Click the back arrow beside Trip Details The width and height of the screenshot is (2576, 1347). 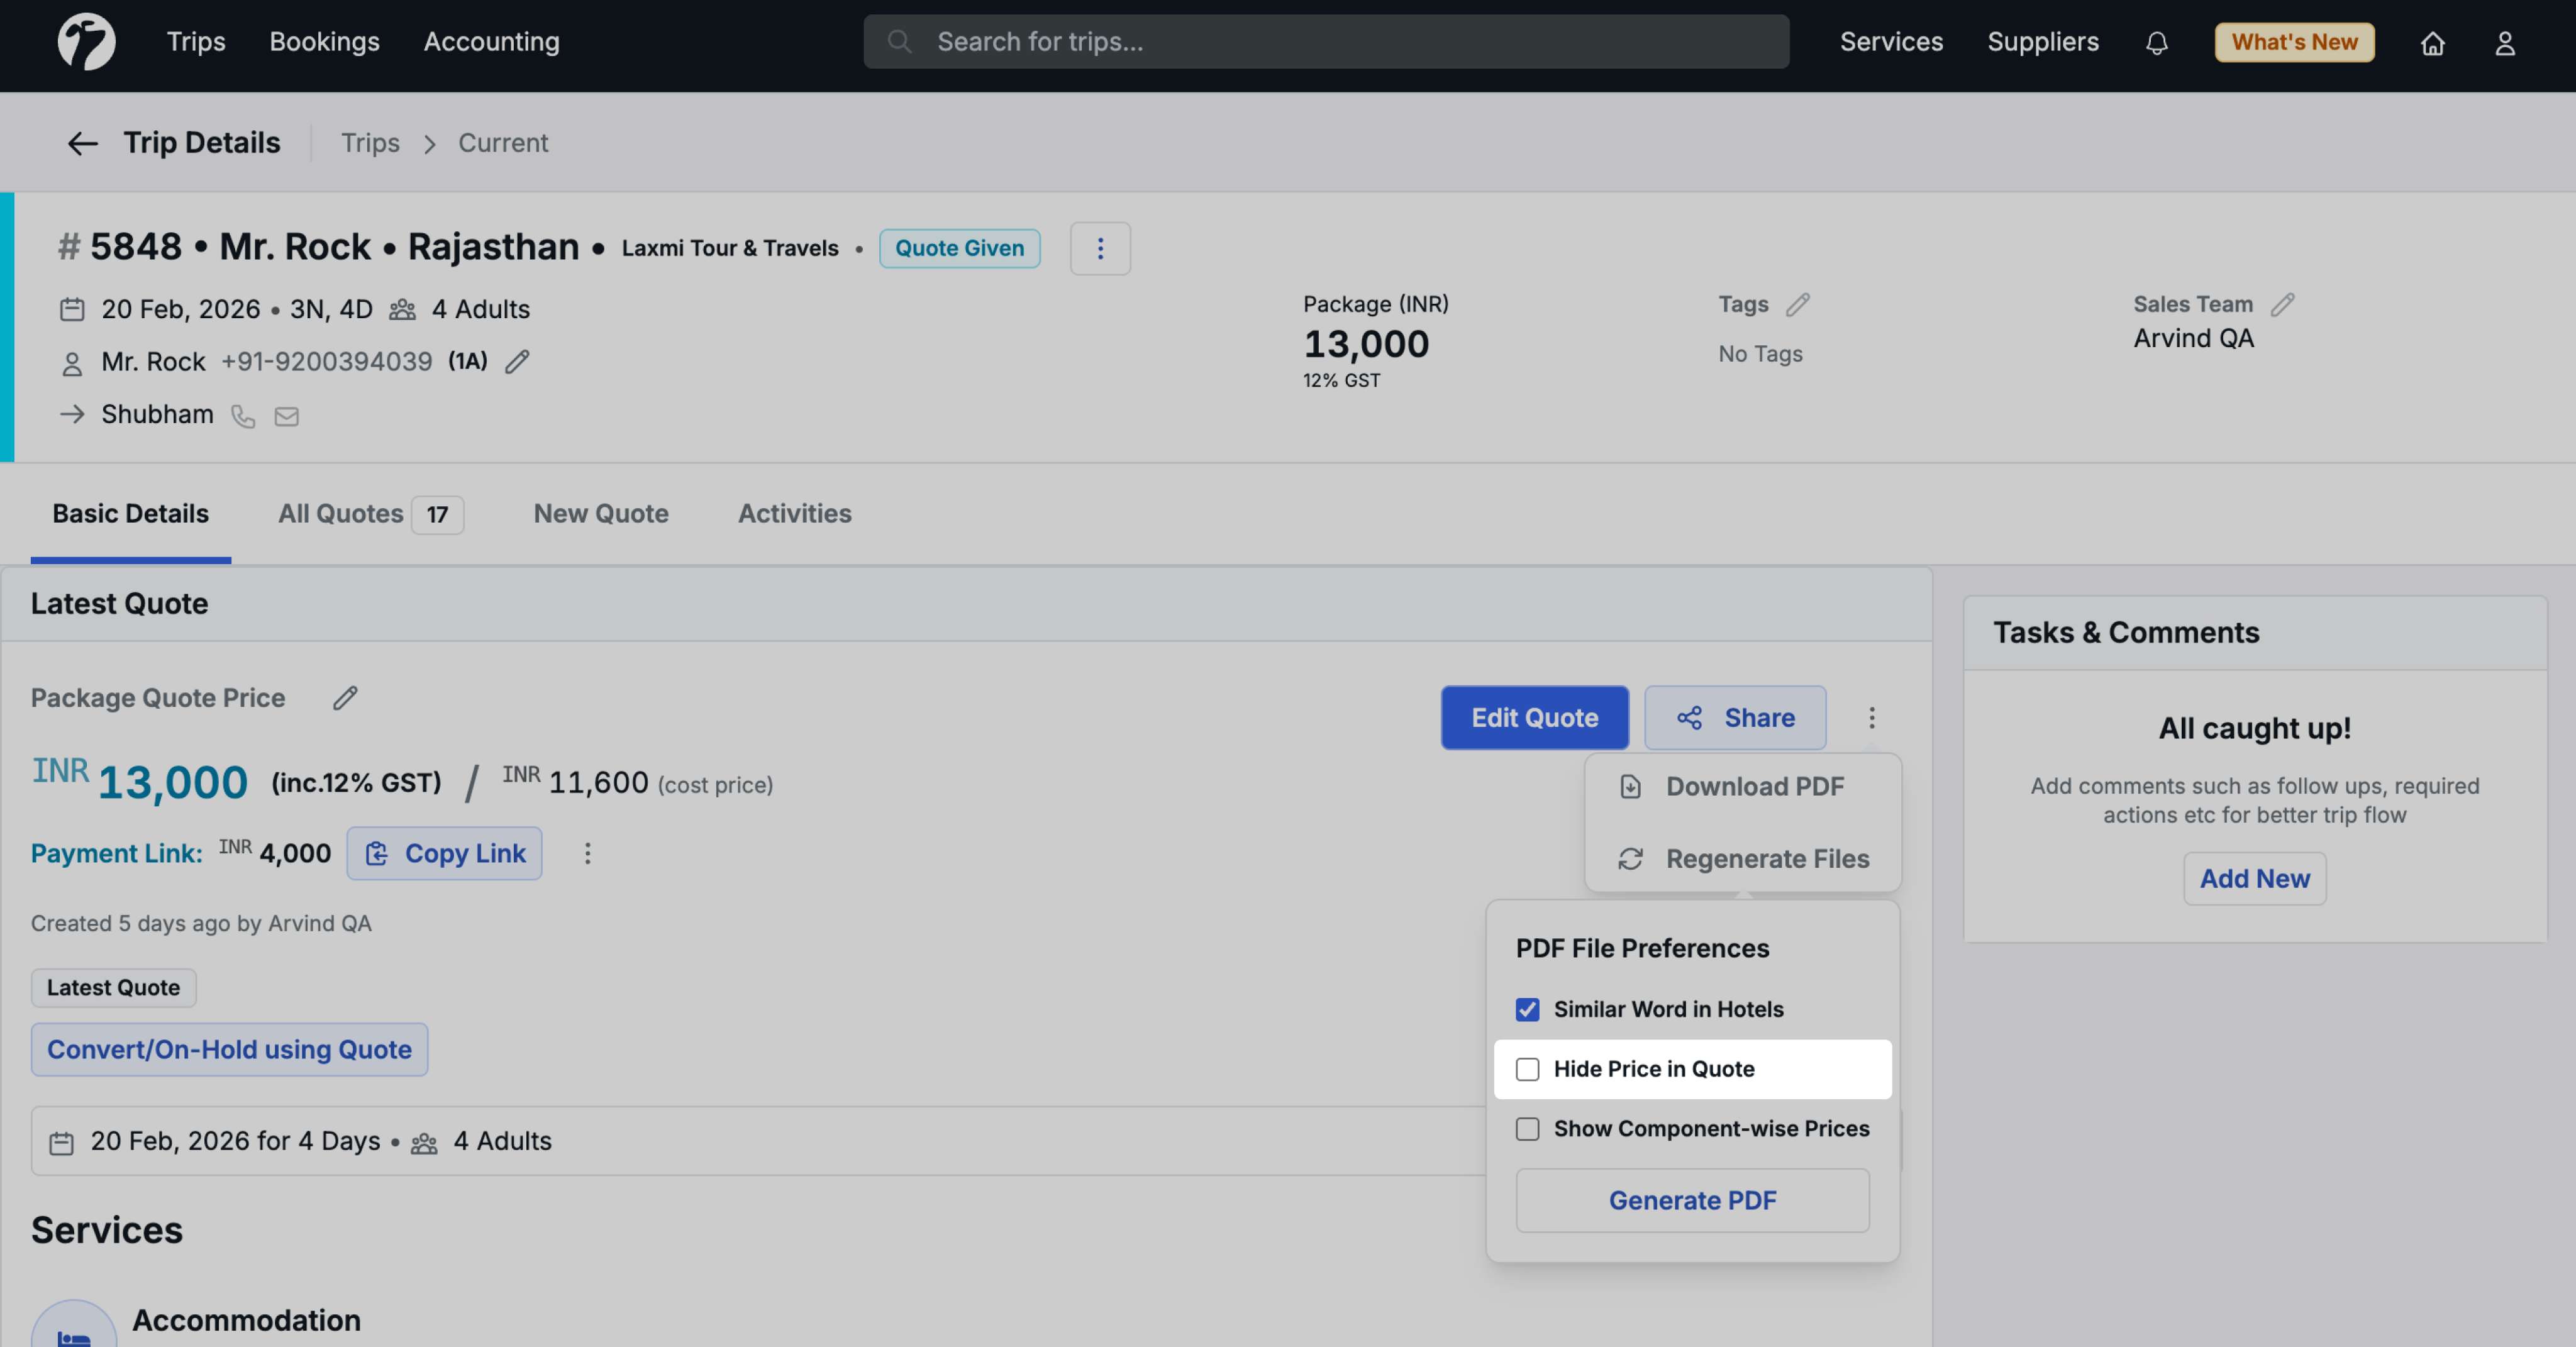pyautogui.click(x=82, y=143)
